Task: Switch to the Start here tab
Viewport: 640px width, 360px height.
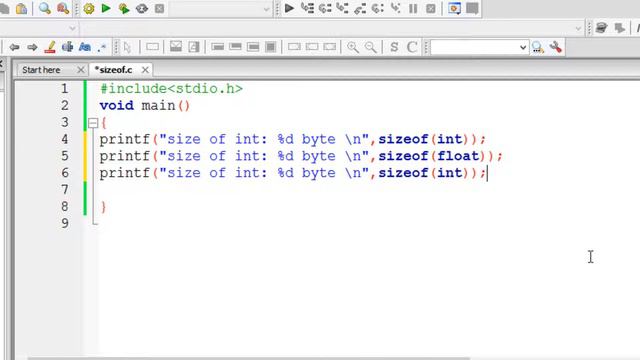Action: pos(41,70)
